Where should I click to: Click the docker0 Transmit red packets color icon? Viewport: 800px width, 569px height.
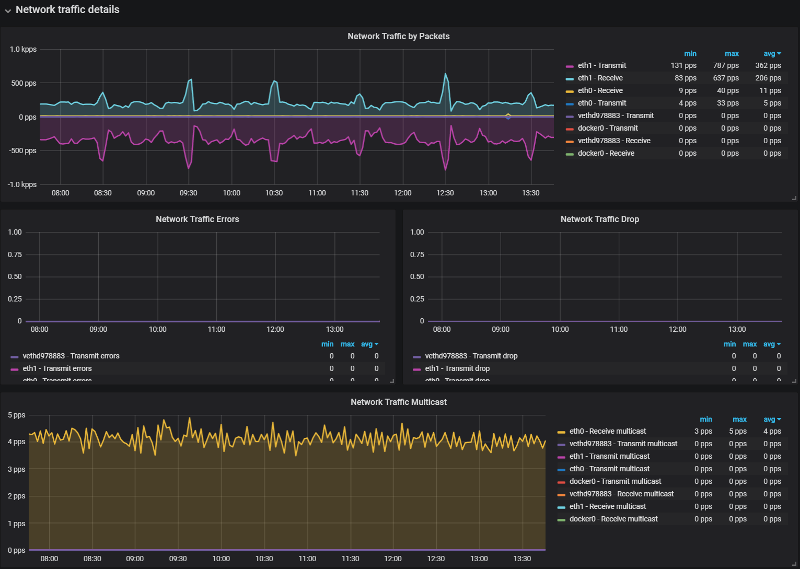570,129
